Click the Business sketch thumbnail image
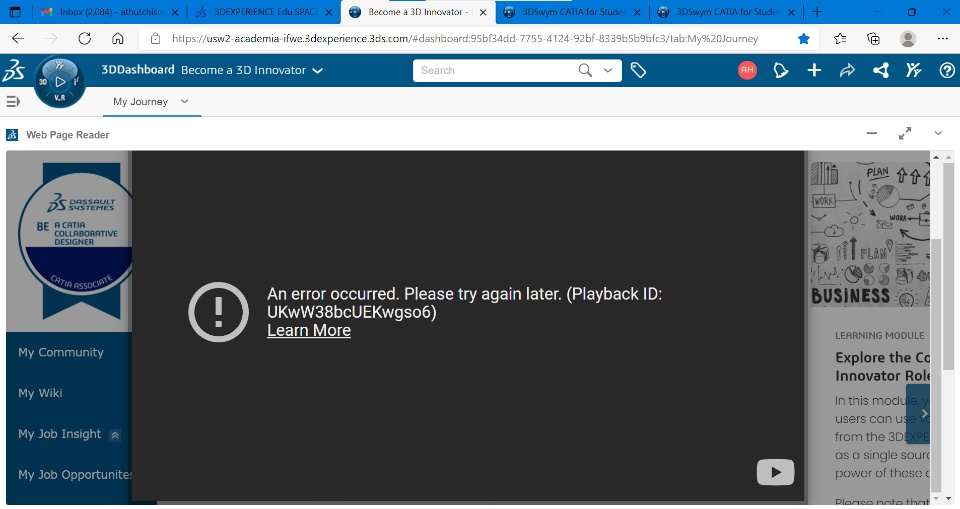This screenshot has height=509, width=960. pos(870,235)
